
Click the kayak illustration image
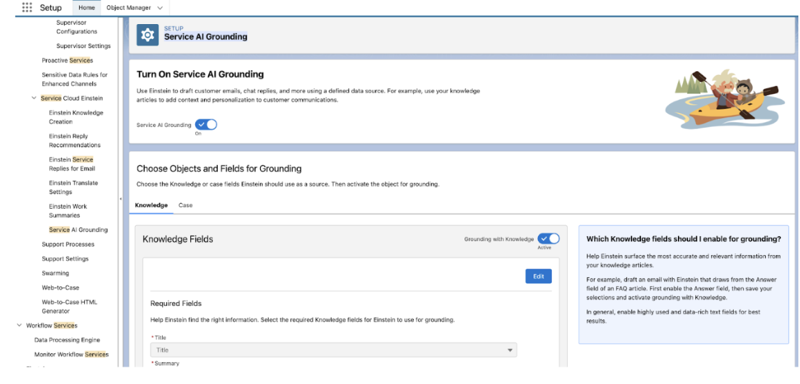point(724,99)
